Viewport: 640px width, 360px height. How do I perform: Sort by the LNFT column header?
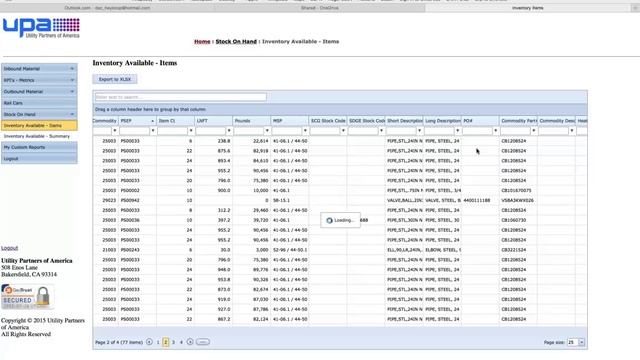pos(213,121)
